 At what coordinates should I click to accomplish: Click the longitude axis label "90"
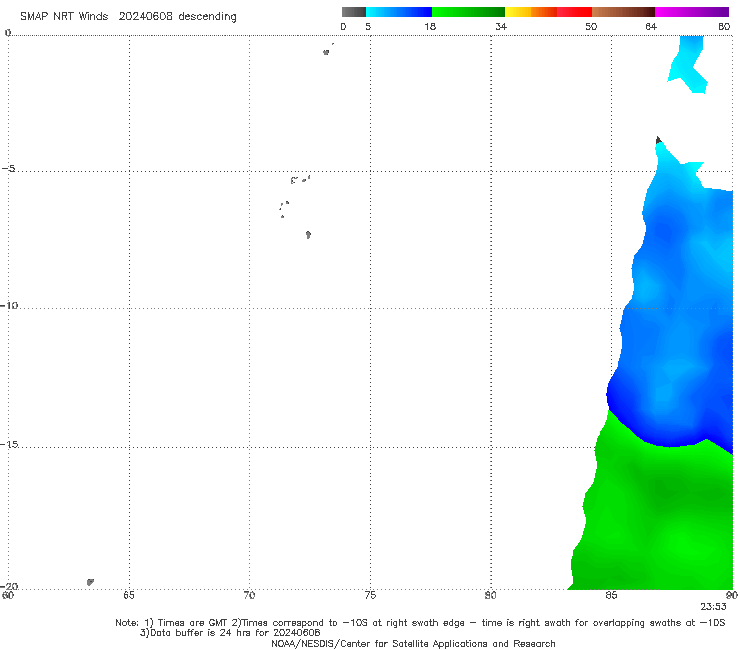point(732,595)
